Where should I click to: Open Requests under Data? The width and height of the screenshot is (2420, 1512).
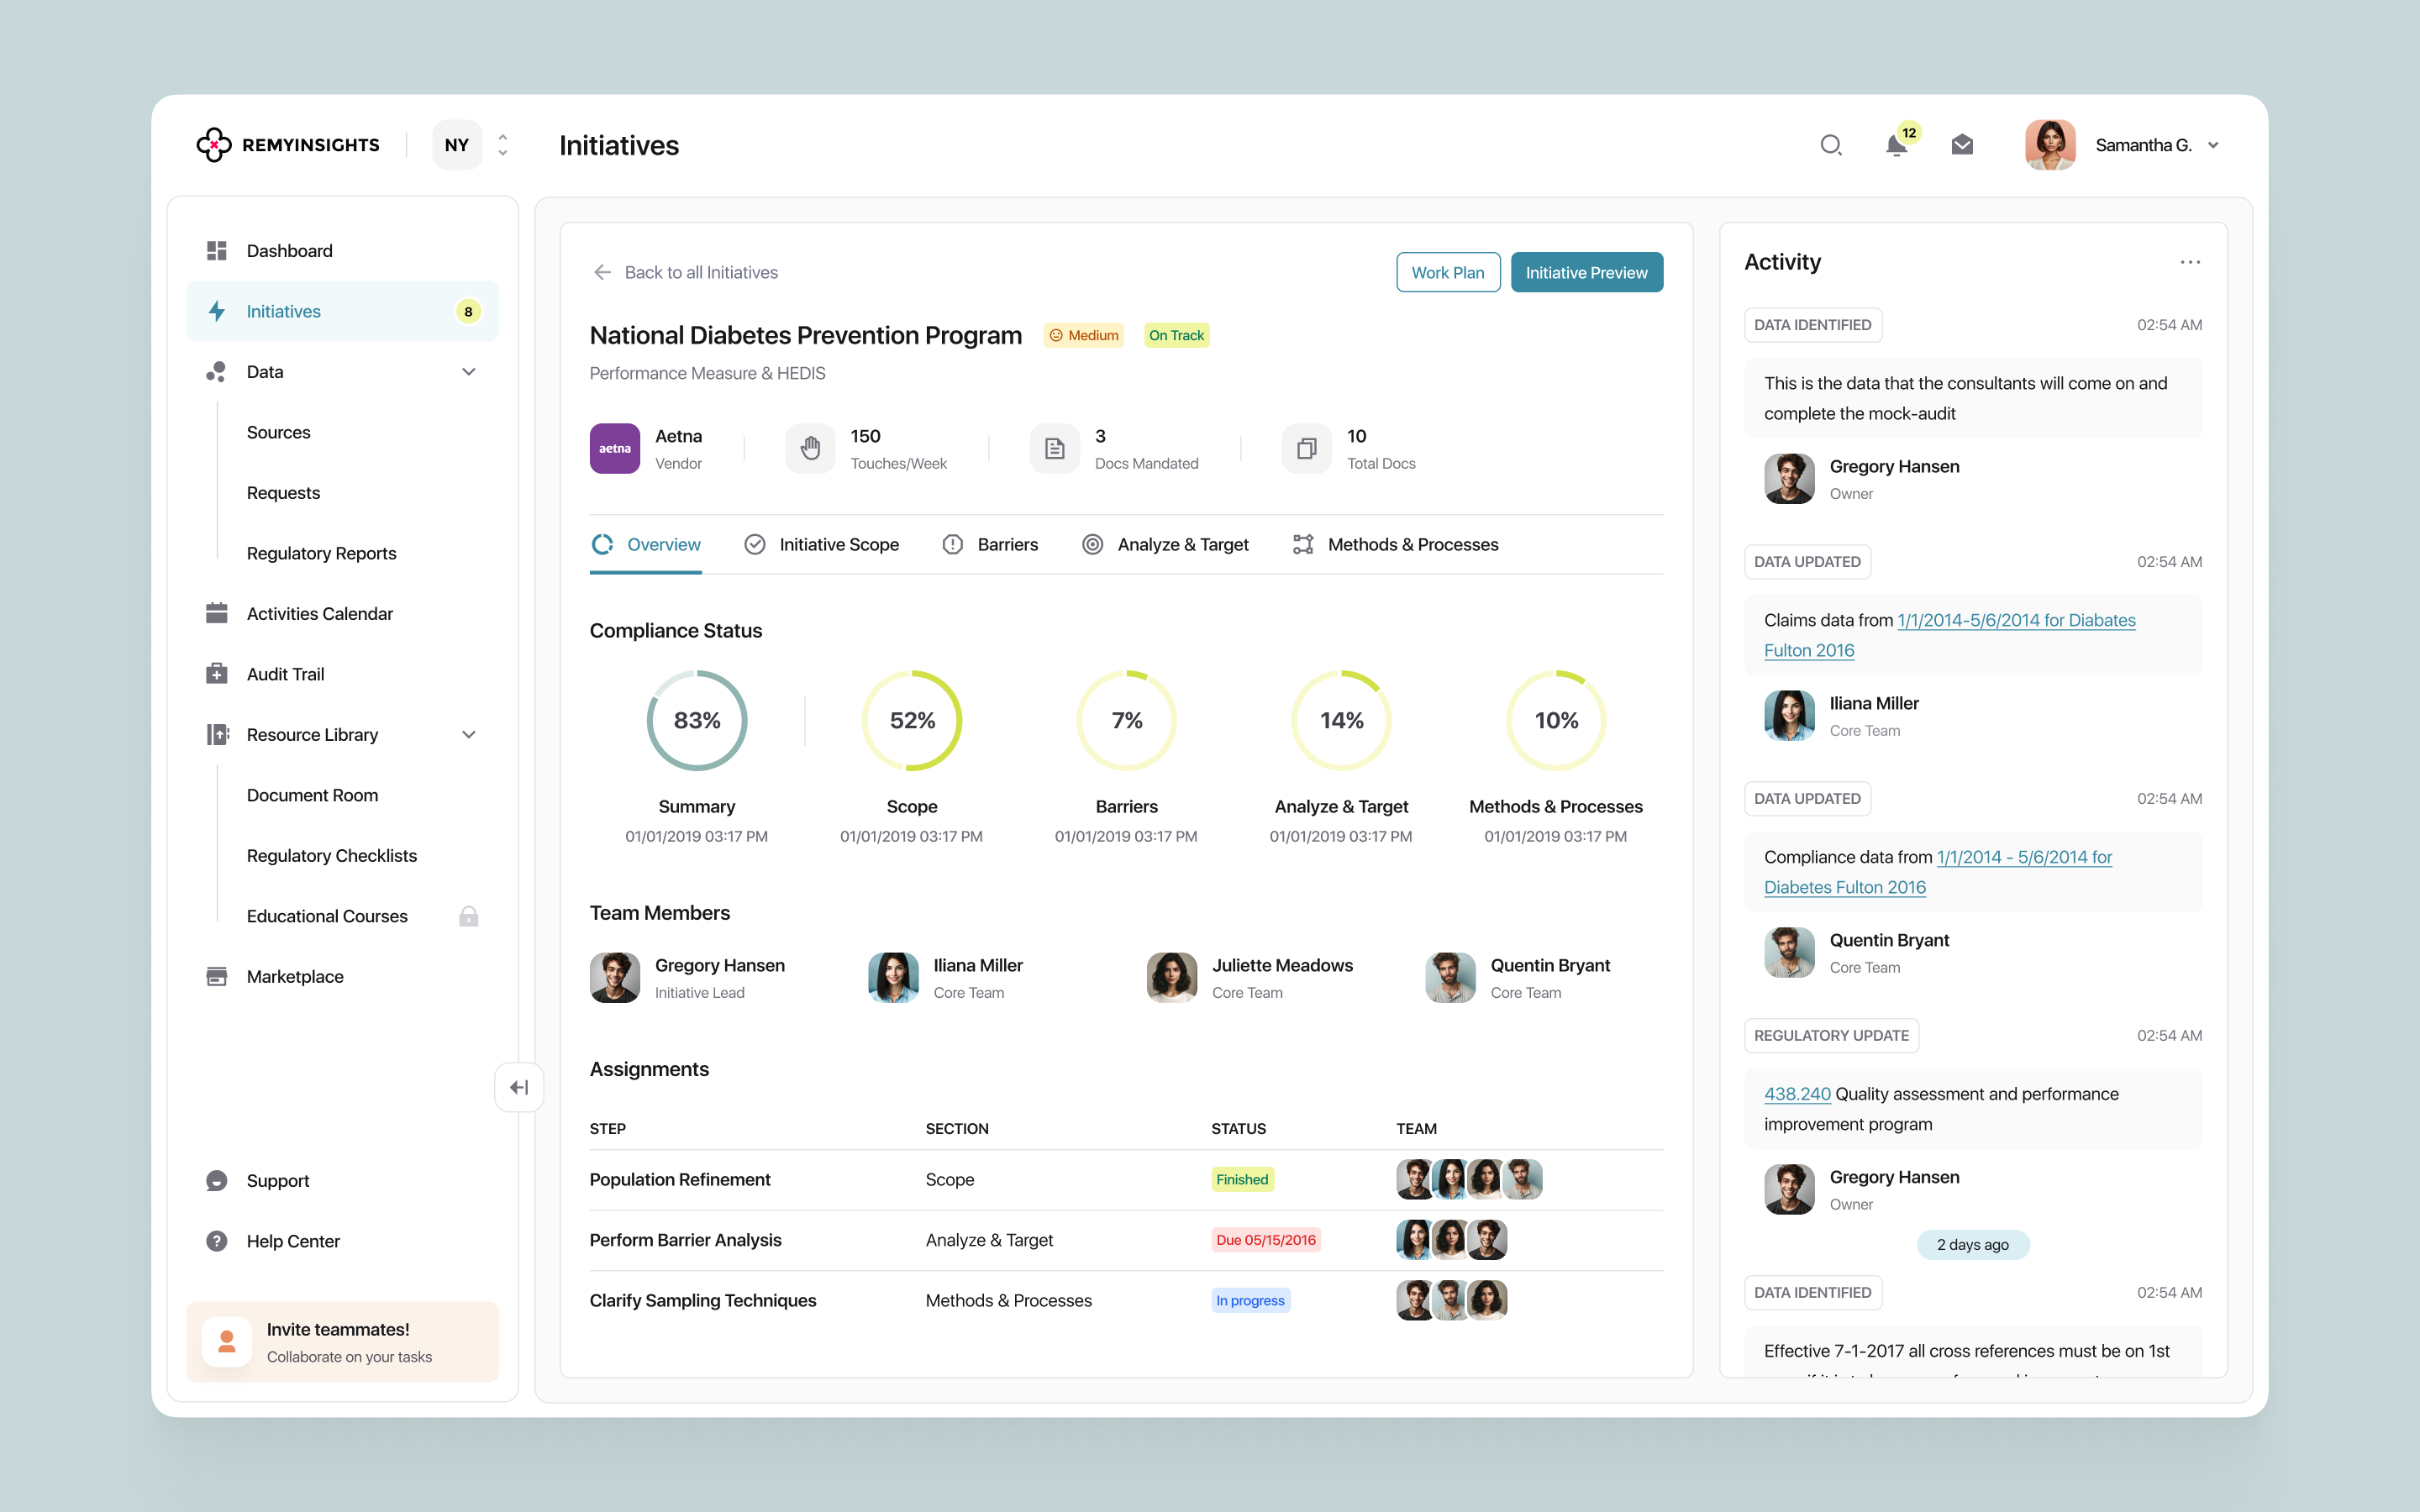[283, 493]
